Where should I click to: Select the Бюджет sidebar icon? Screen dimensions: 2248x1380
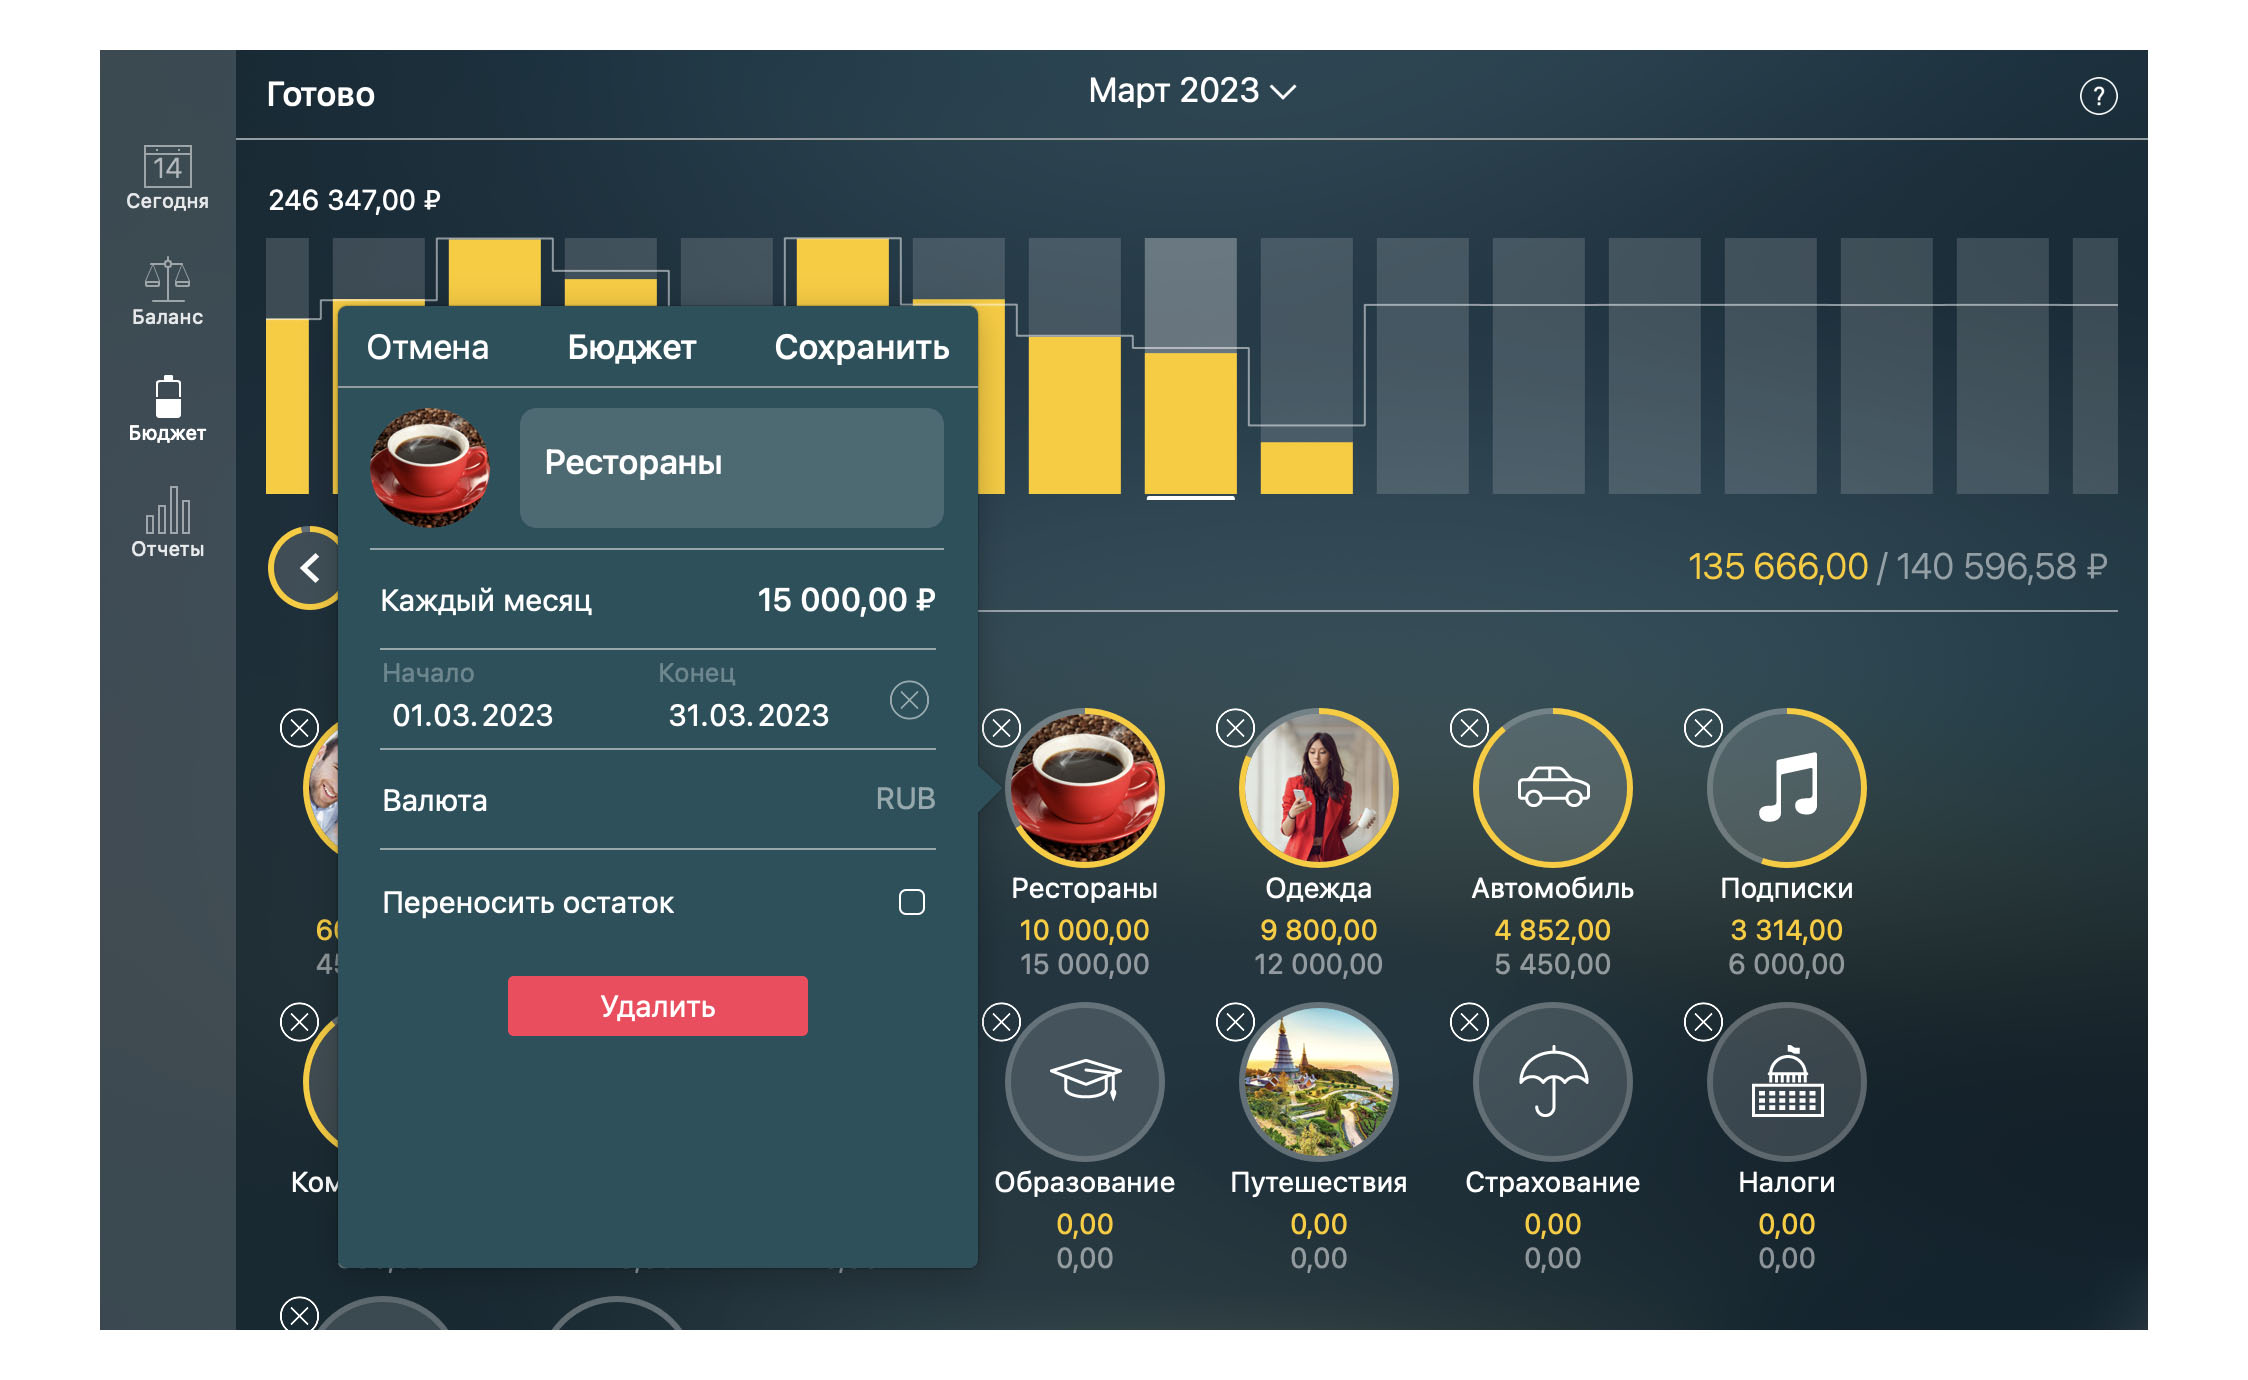click(167, 409)
